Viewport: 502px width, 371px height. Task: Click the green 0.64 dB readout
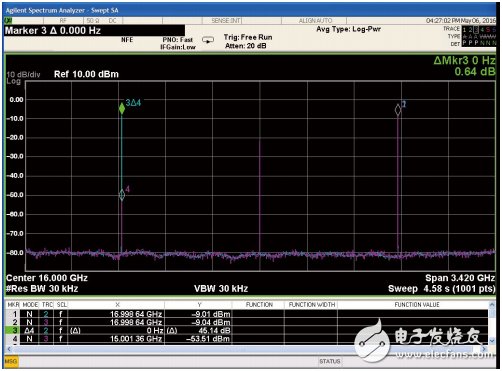point(475,71)
